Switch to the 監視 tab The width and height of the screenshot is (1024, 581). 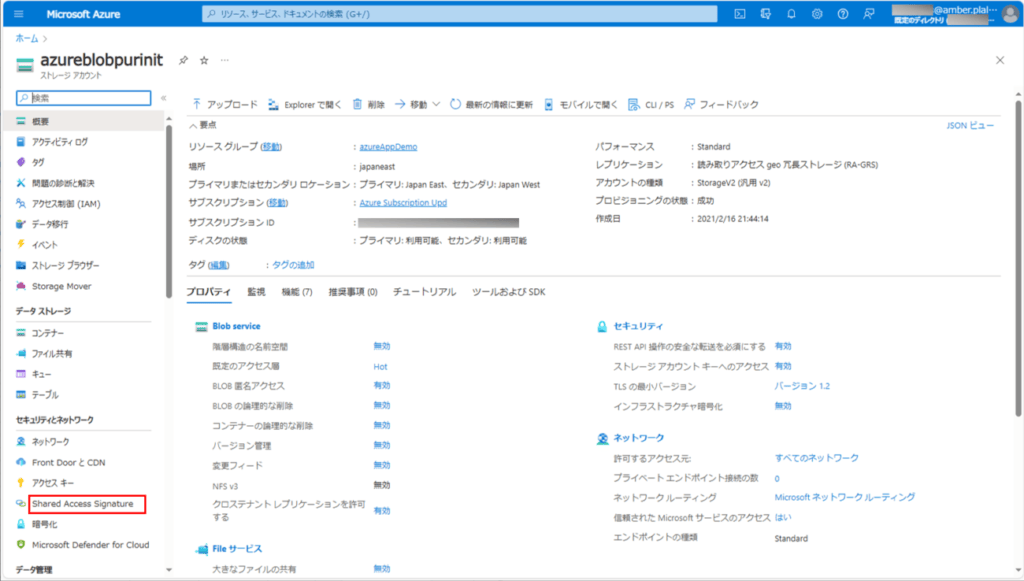coord(256,292)
